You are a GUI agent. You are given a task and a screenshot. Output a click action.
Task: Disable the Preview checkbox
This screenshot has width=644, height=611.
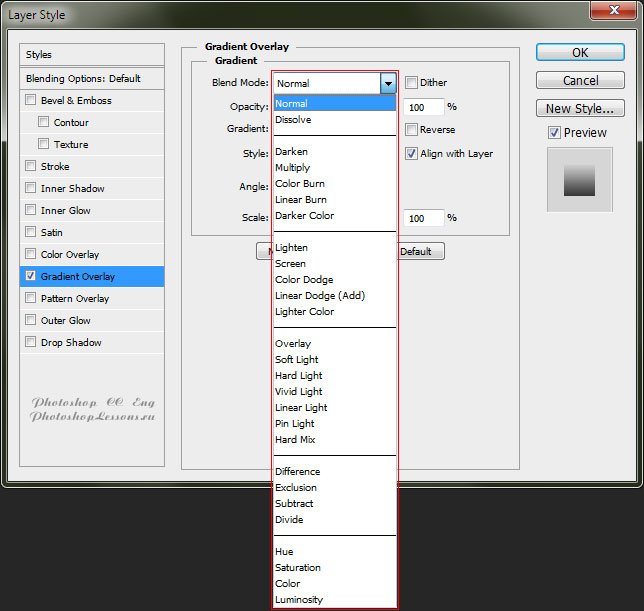click(x=554, y=133)
